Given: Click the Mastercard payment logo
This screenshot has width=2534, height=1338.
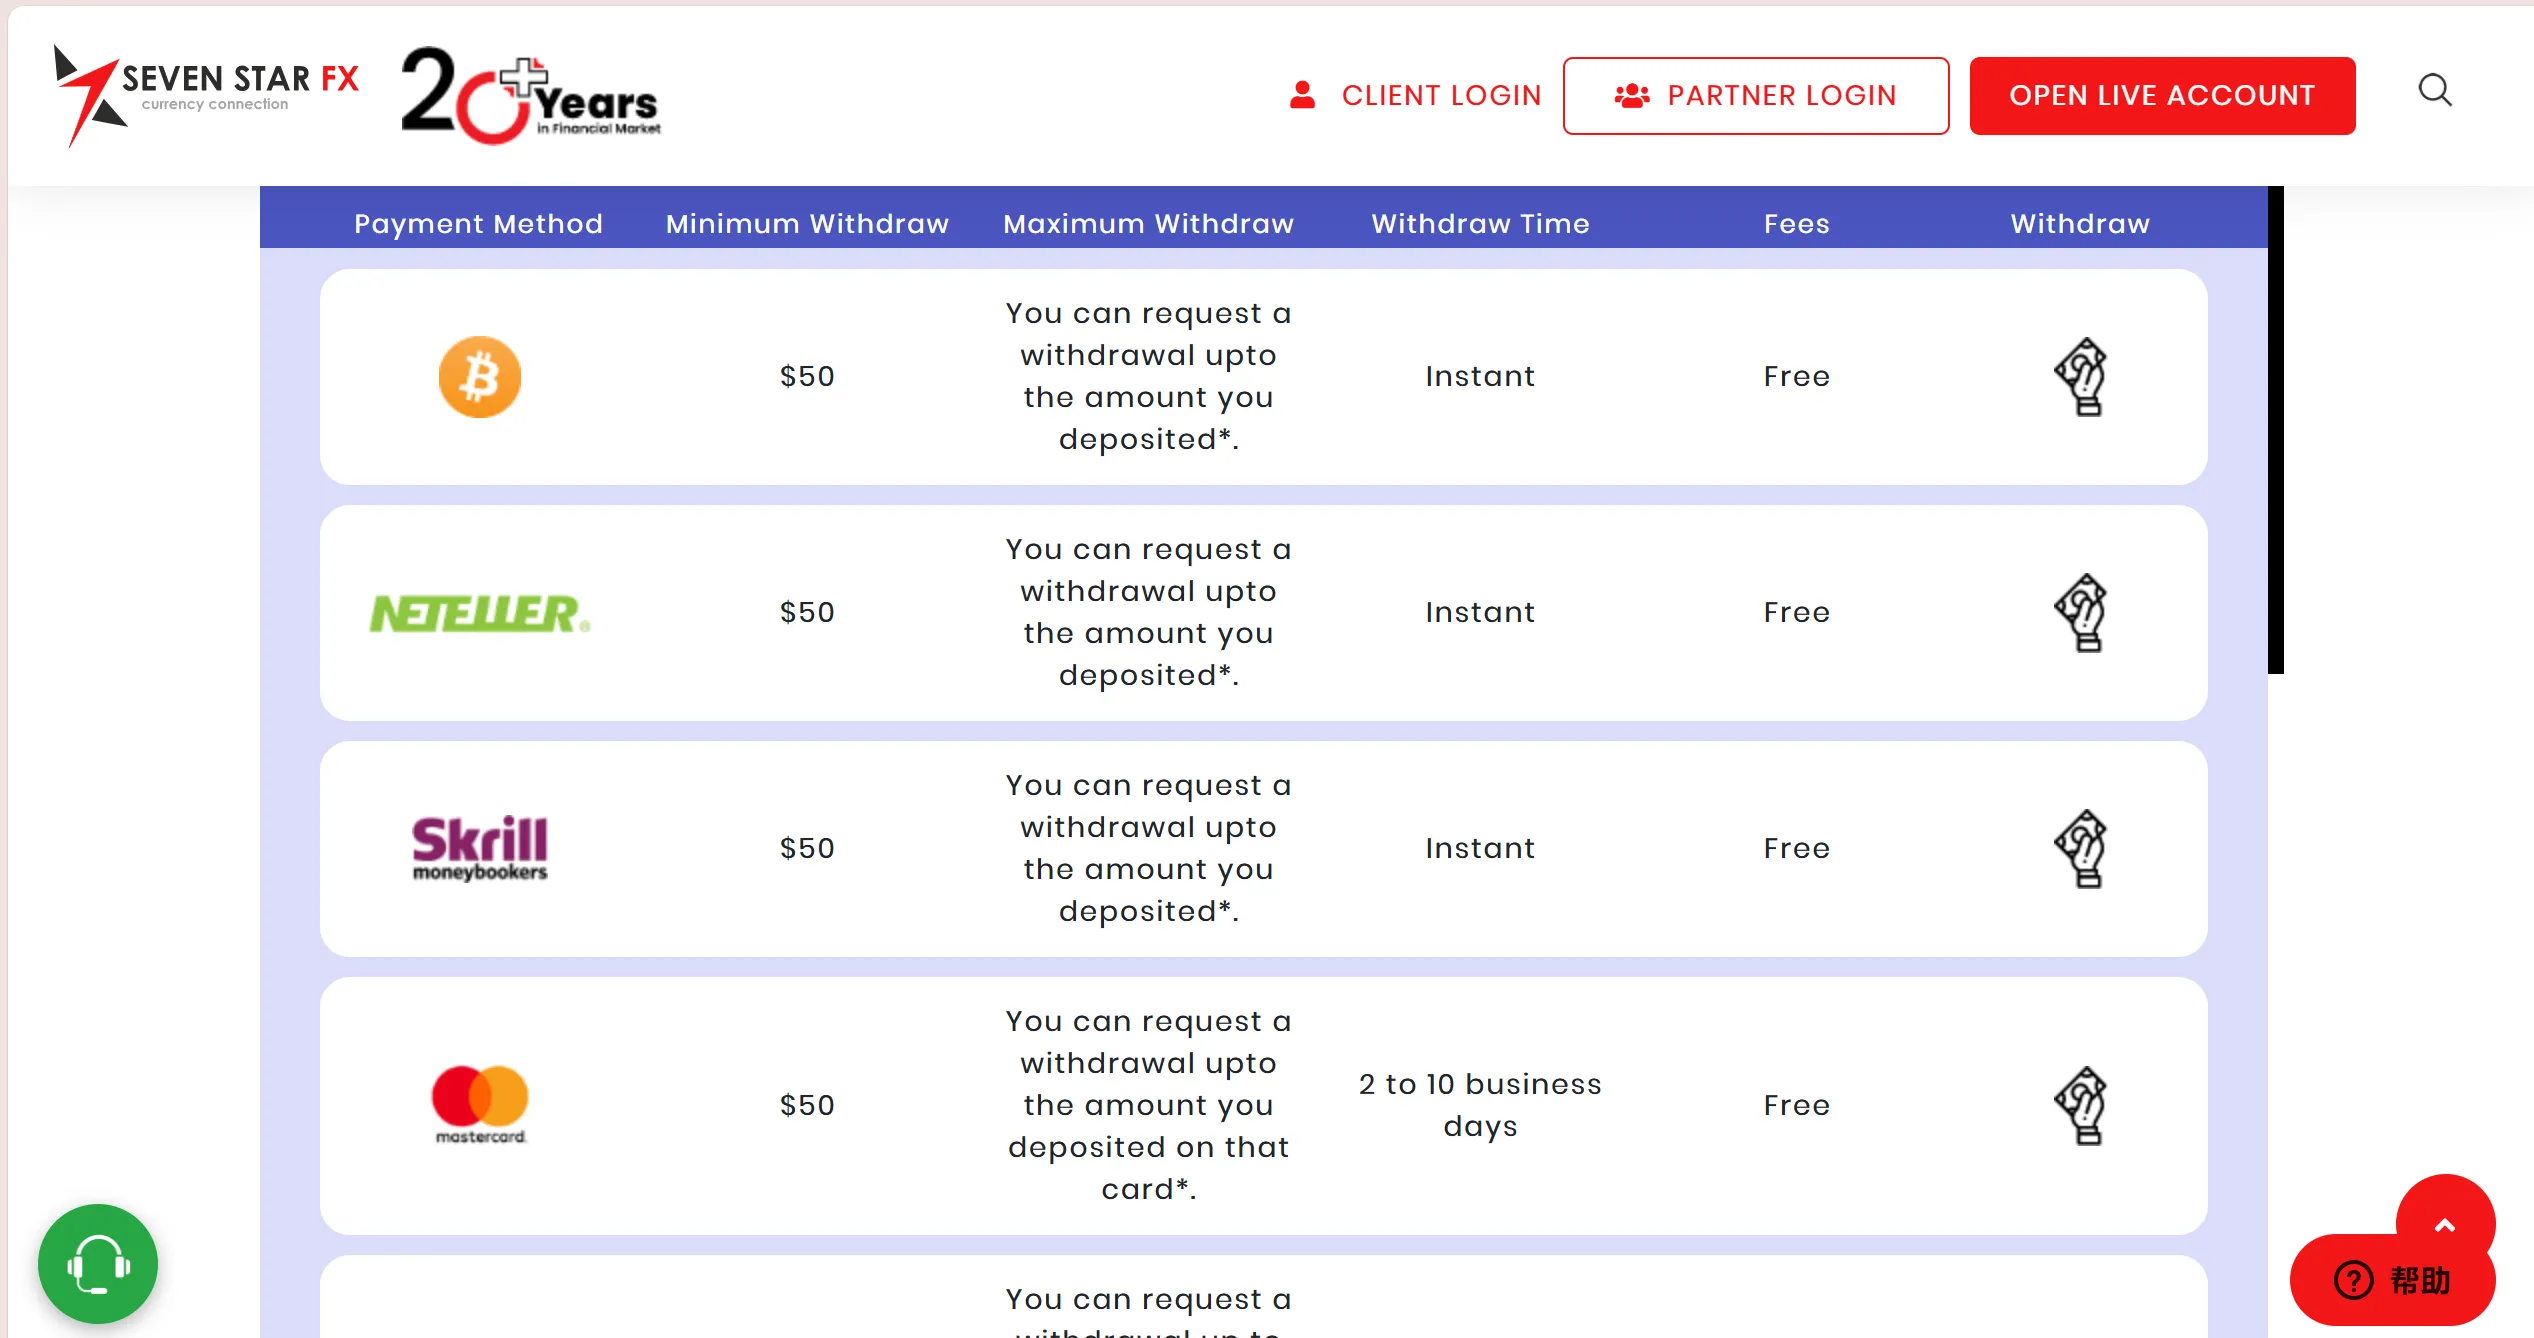Looking at the screenshot, I should coord(480,1105).
